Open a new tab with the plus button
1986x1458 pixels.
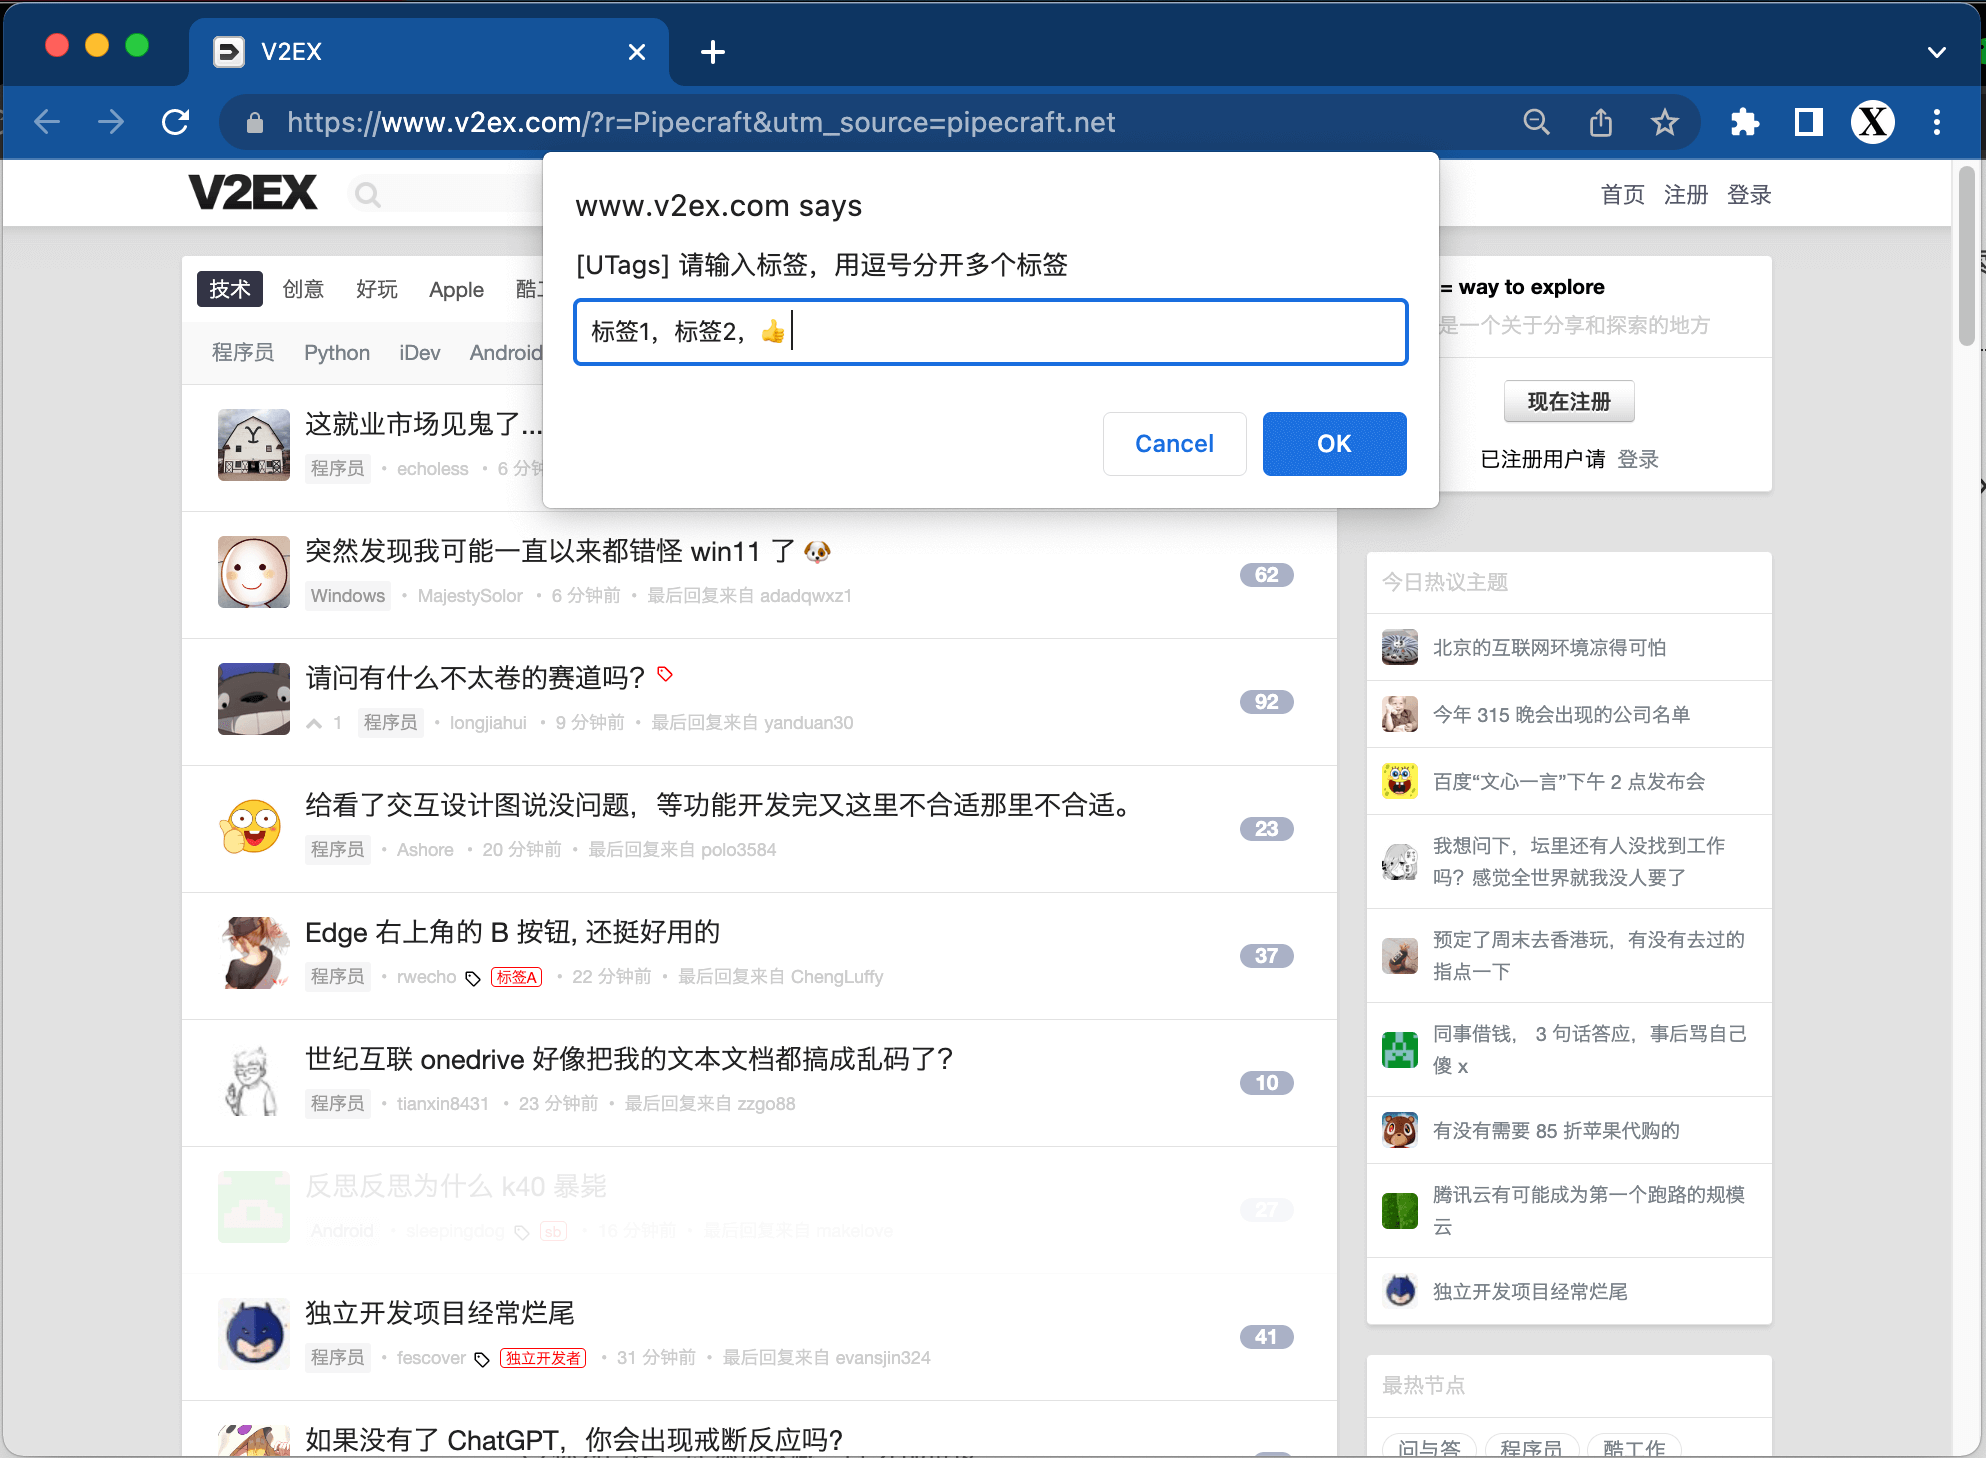click(x=713, y=52)
